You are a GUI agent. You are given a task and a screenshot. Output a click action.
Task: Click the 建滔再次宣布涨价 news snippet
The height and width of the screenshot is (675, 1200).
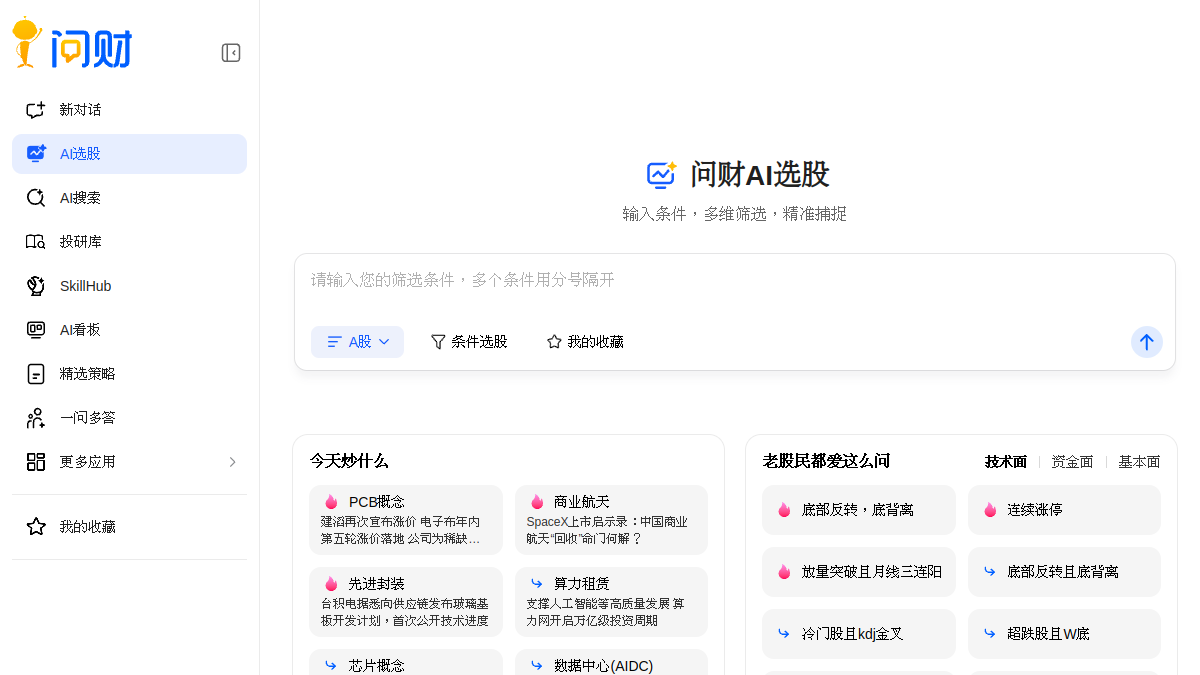pos(401,531)
